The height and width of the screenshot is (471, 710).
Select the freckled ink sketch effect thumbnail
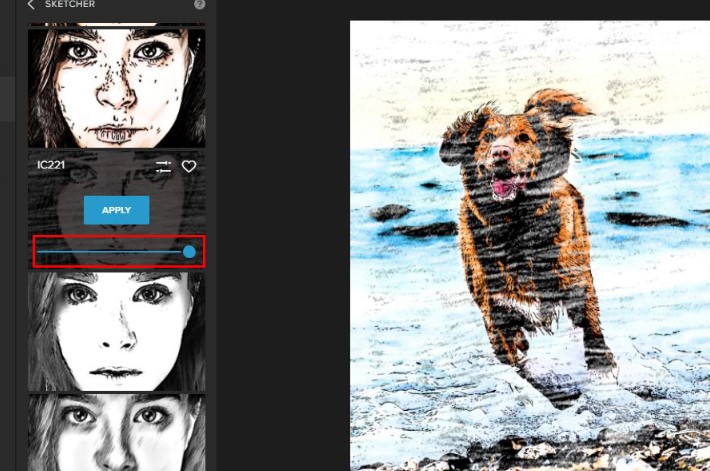tap(116, 88)
